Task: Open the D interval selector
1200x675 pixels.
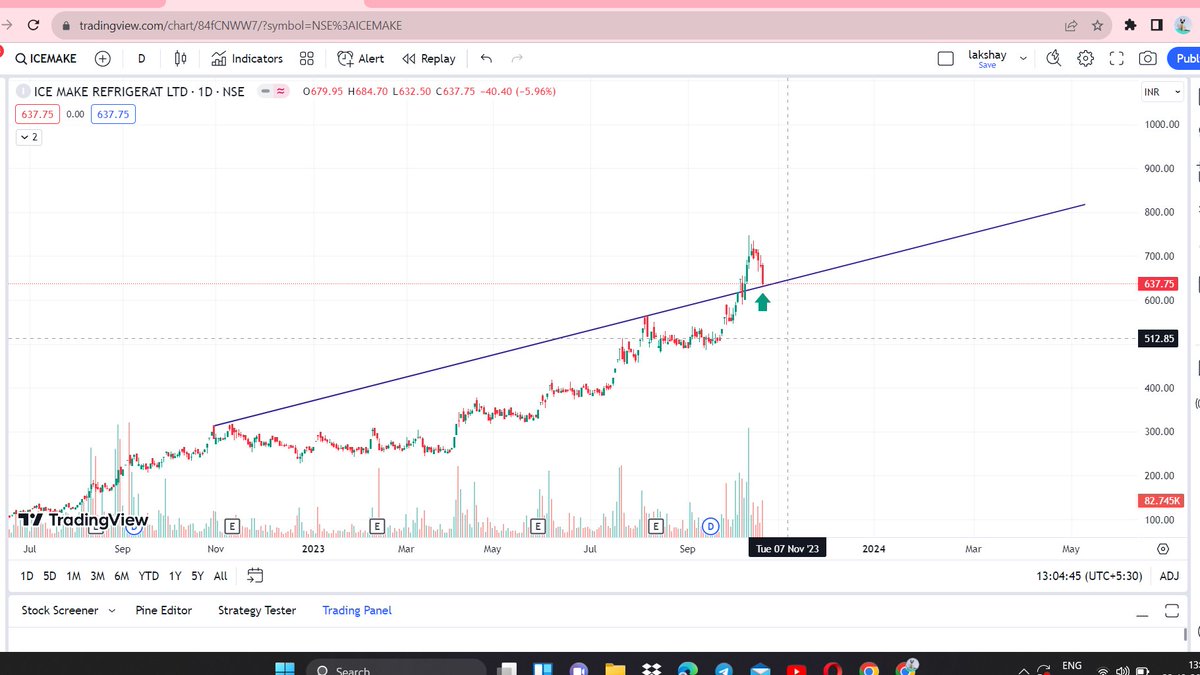Action: [x=141, y=58]
